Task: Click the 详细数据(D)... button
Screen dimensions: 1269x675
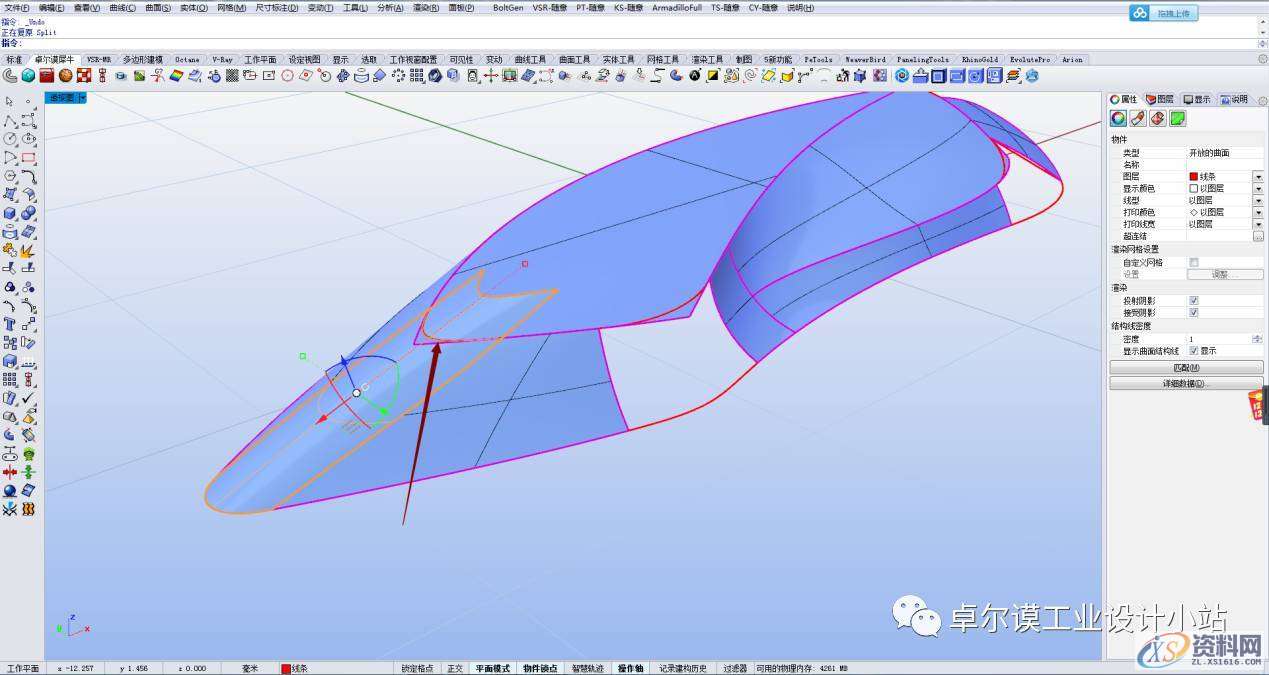Action: 1186,383
